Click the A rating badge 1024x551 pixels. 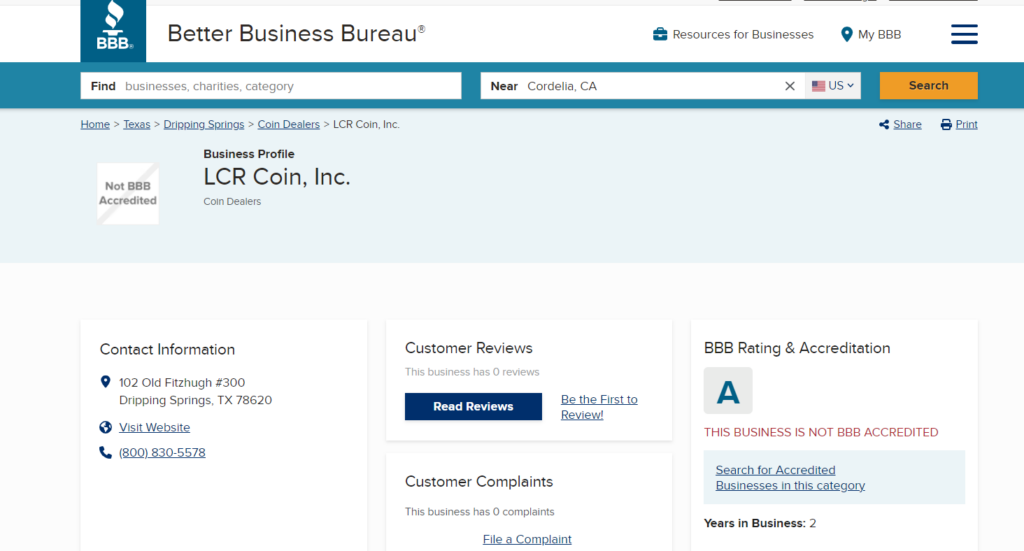coord(728,390)
